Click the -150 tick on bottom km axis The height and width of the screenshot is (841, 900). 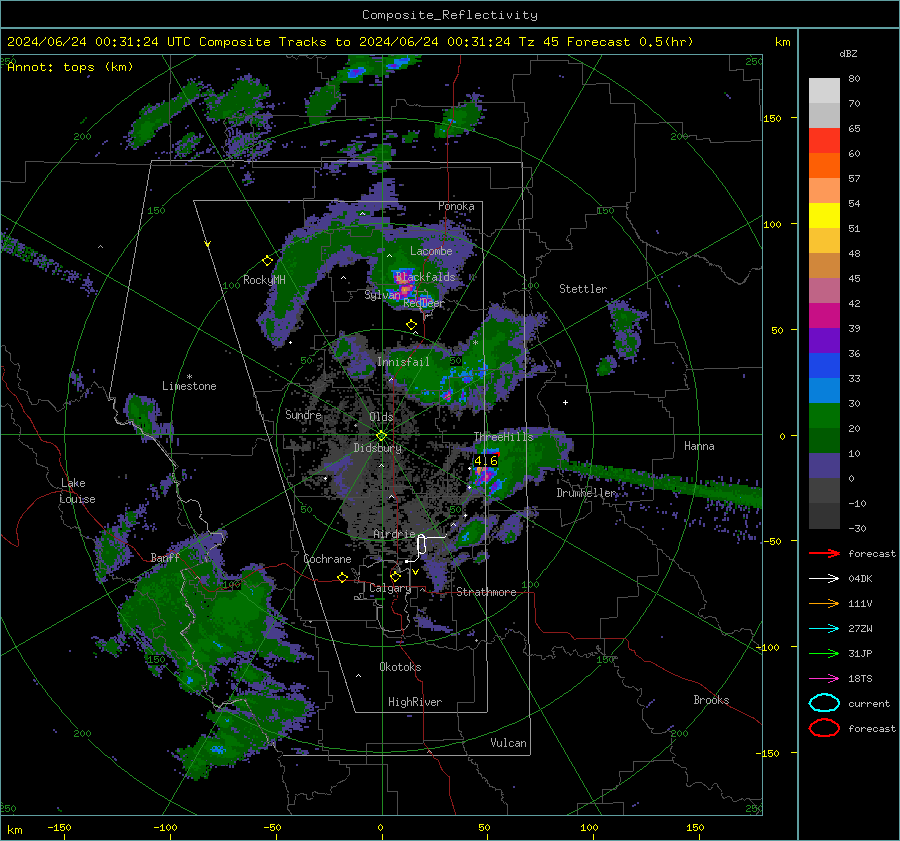(x=59, y=827)
